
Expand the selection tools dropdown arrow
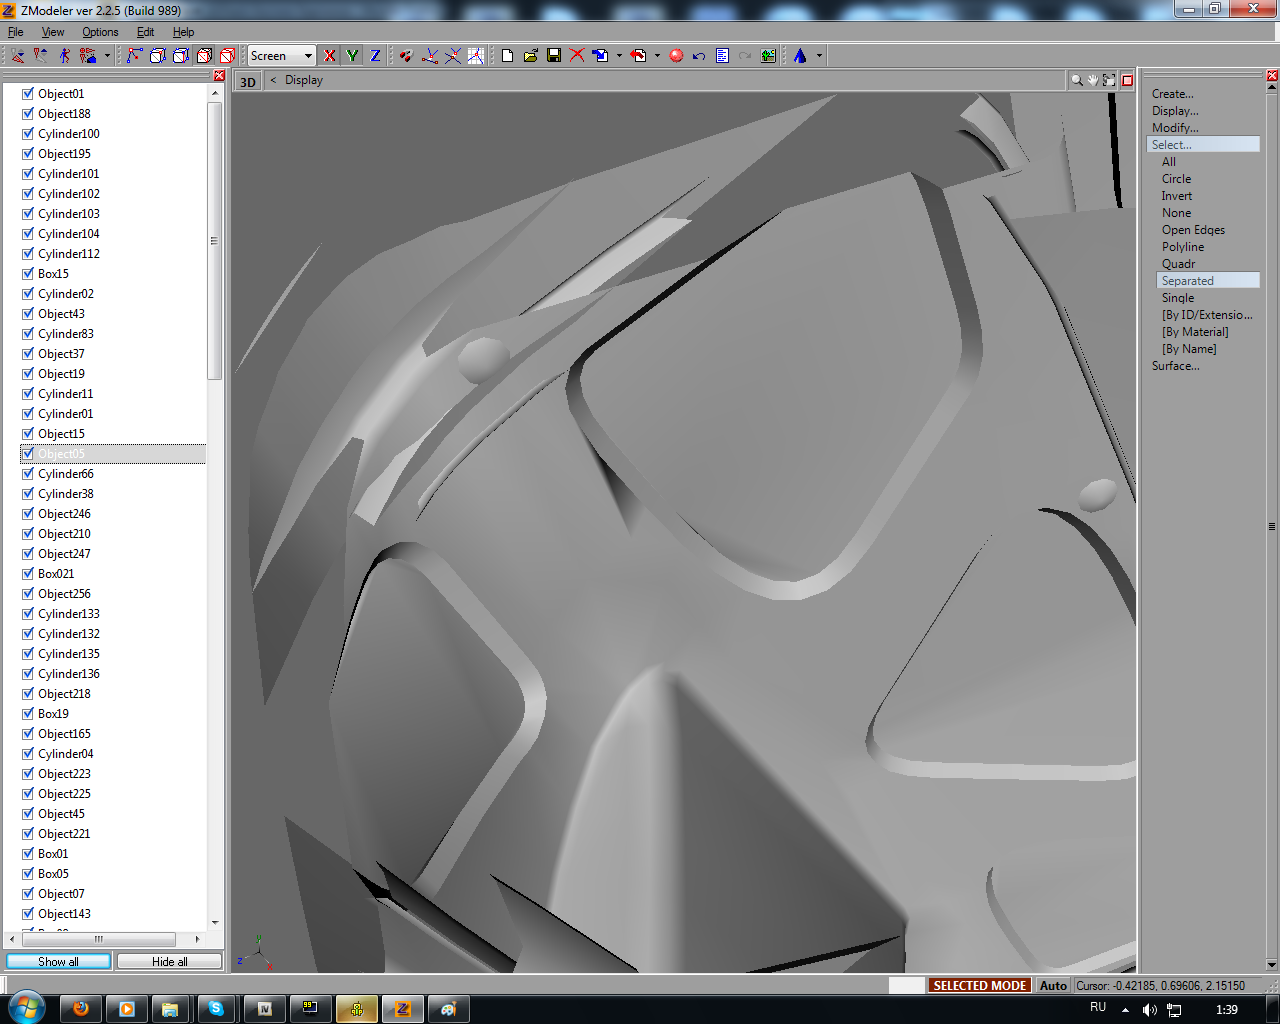pyautogui.click(x=107, y=56)
